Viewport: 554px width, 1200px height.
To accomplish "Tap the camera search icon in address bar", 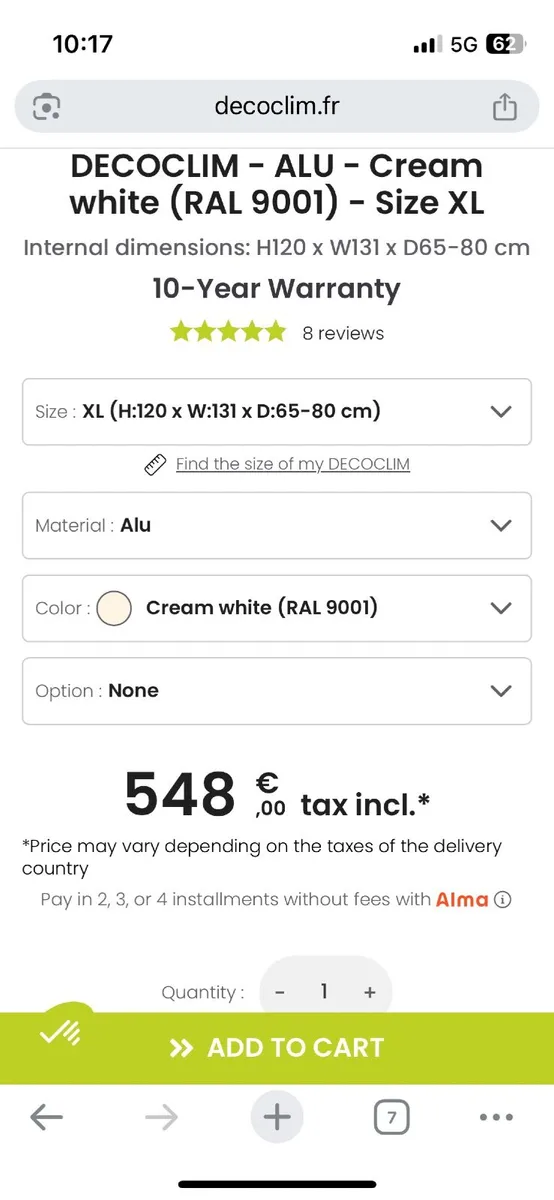I will pyautogui.click(x=47, y=106).
